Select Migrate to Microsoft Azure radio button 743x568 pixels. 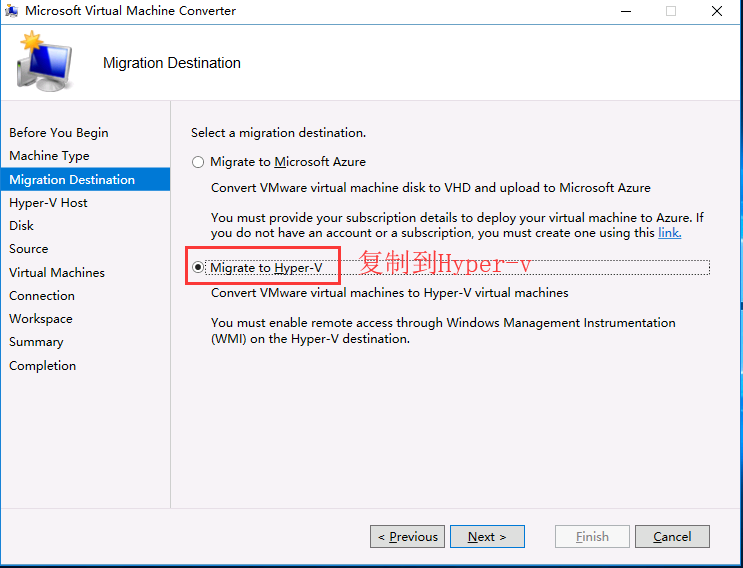198,162
